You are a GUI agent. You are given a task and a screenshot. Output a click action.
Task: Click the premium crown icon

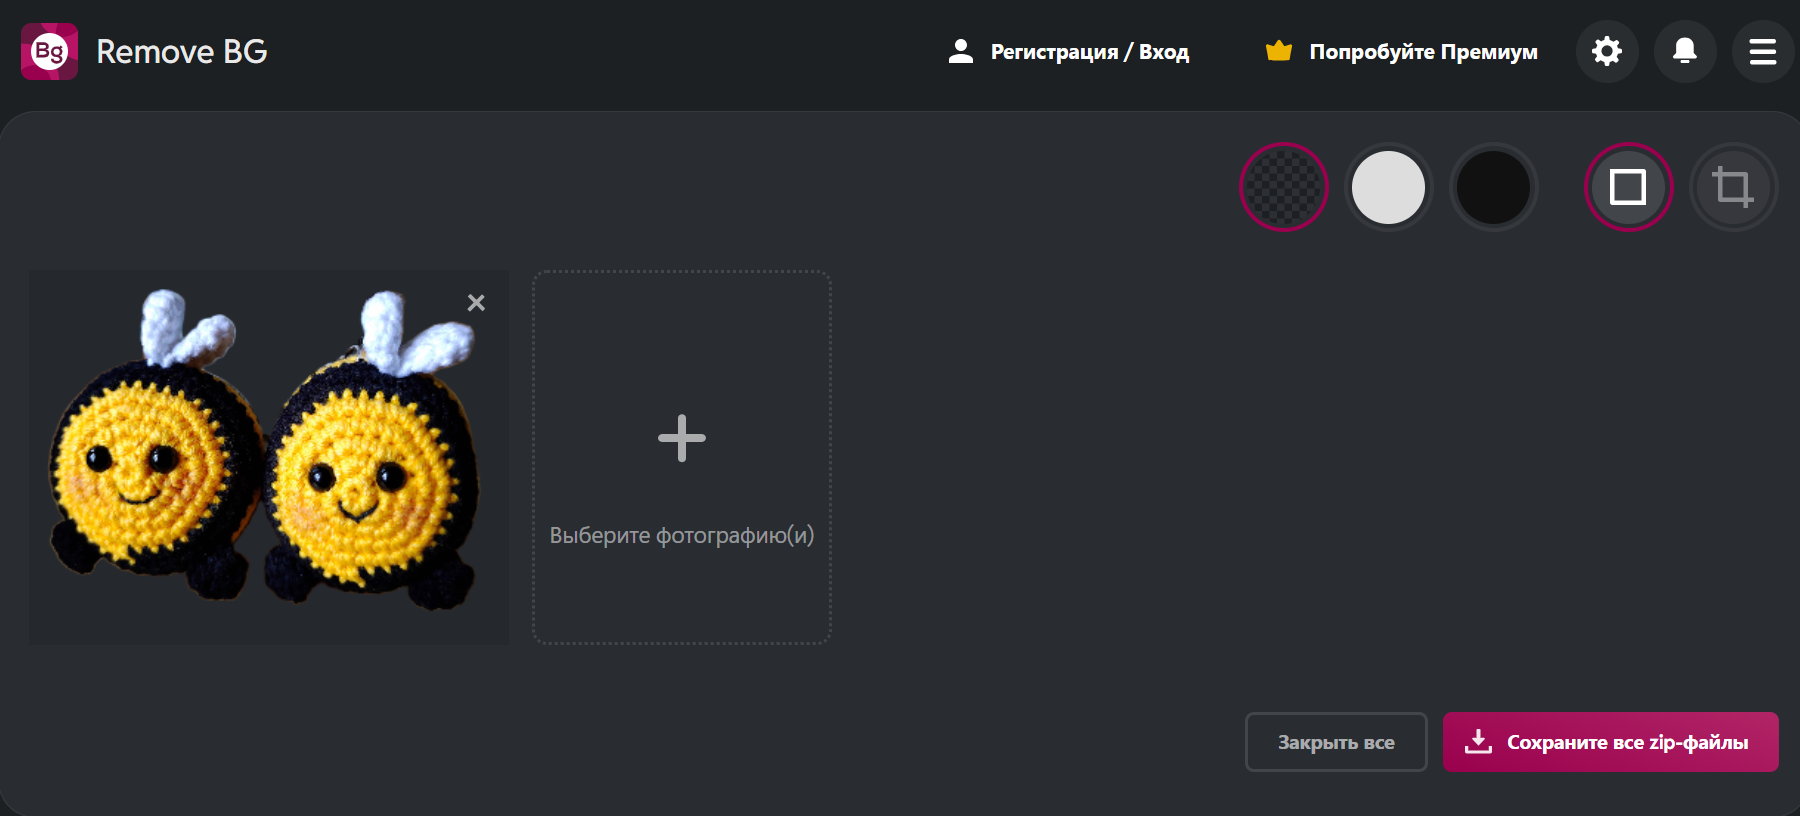pyautogui.click(x=1279, y=51)
